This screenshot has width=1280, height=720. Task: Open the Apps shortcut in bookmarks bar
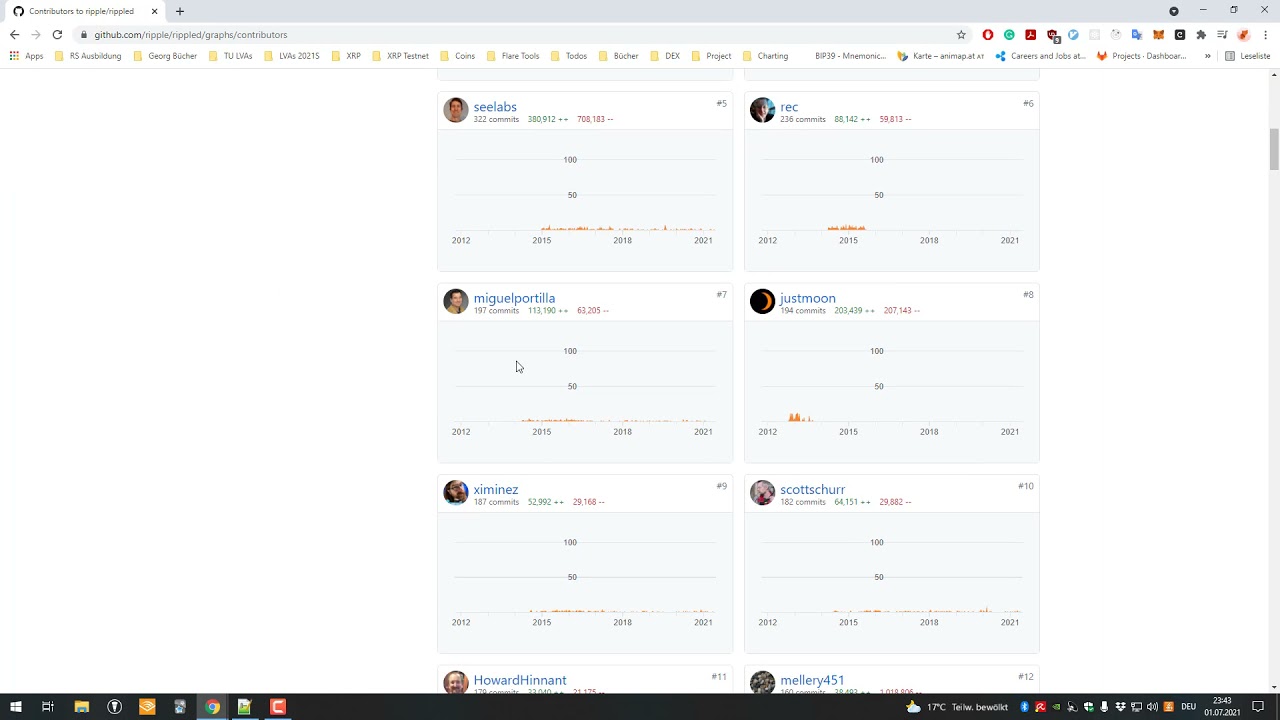(27, 56)
